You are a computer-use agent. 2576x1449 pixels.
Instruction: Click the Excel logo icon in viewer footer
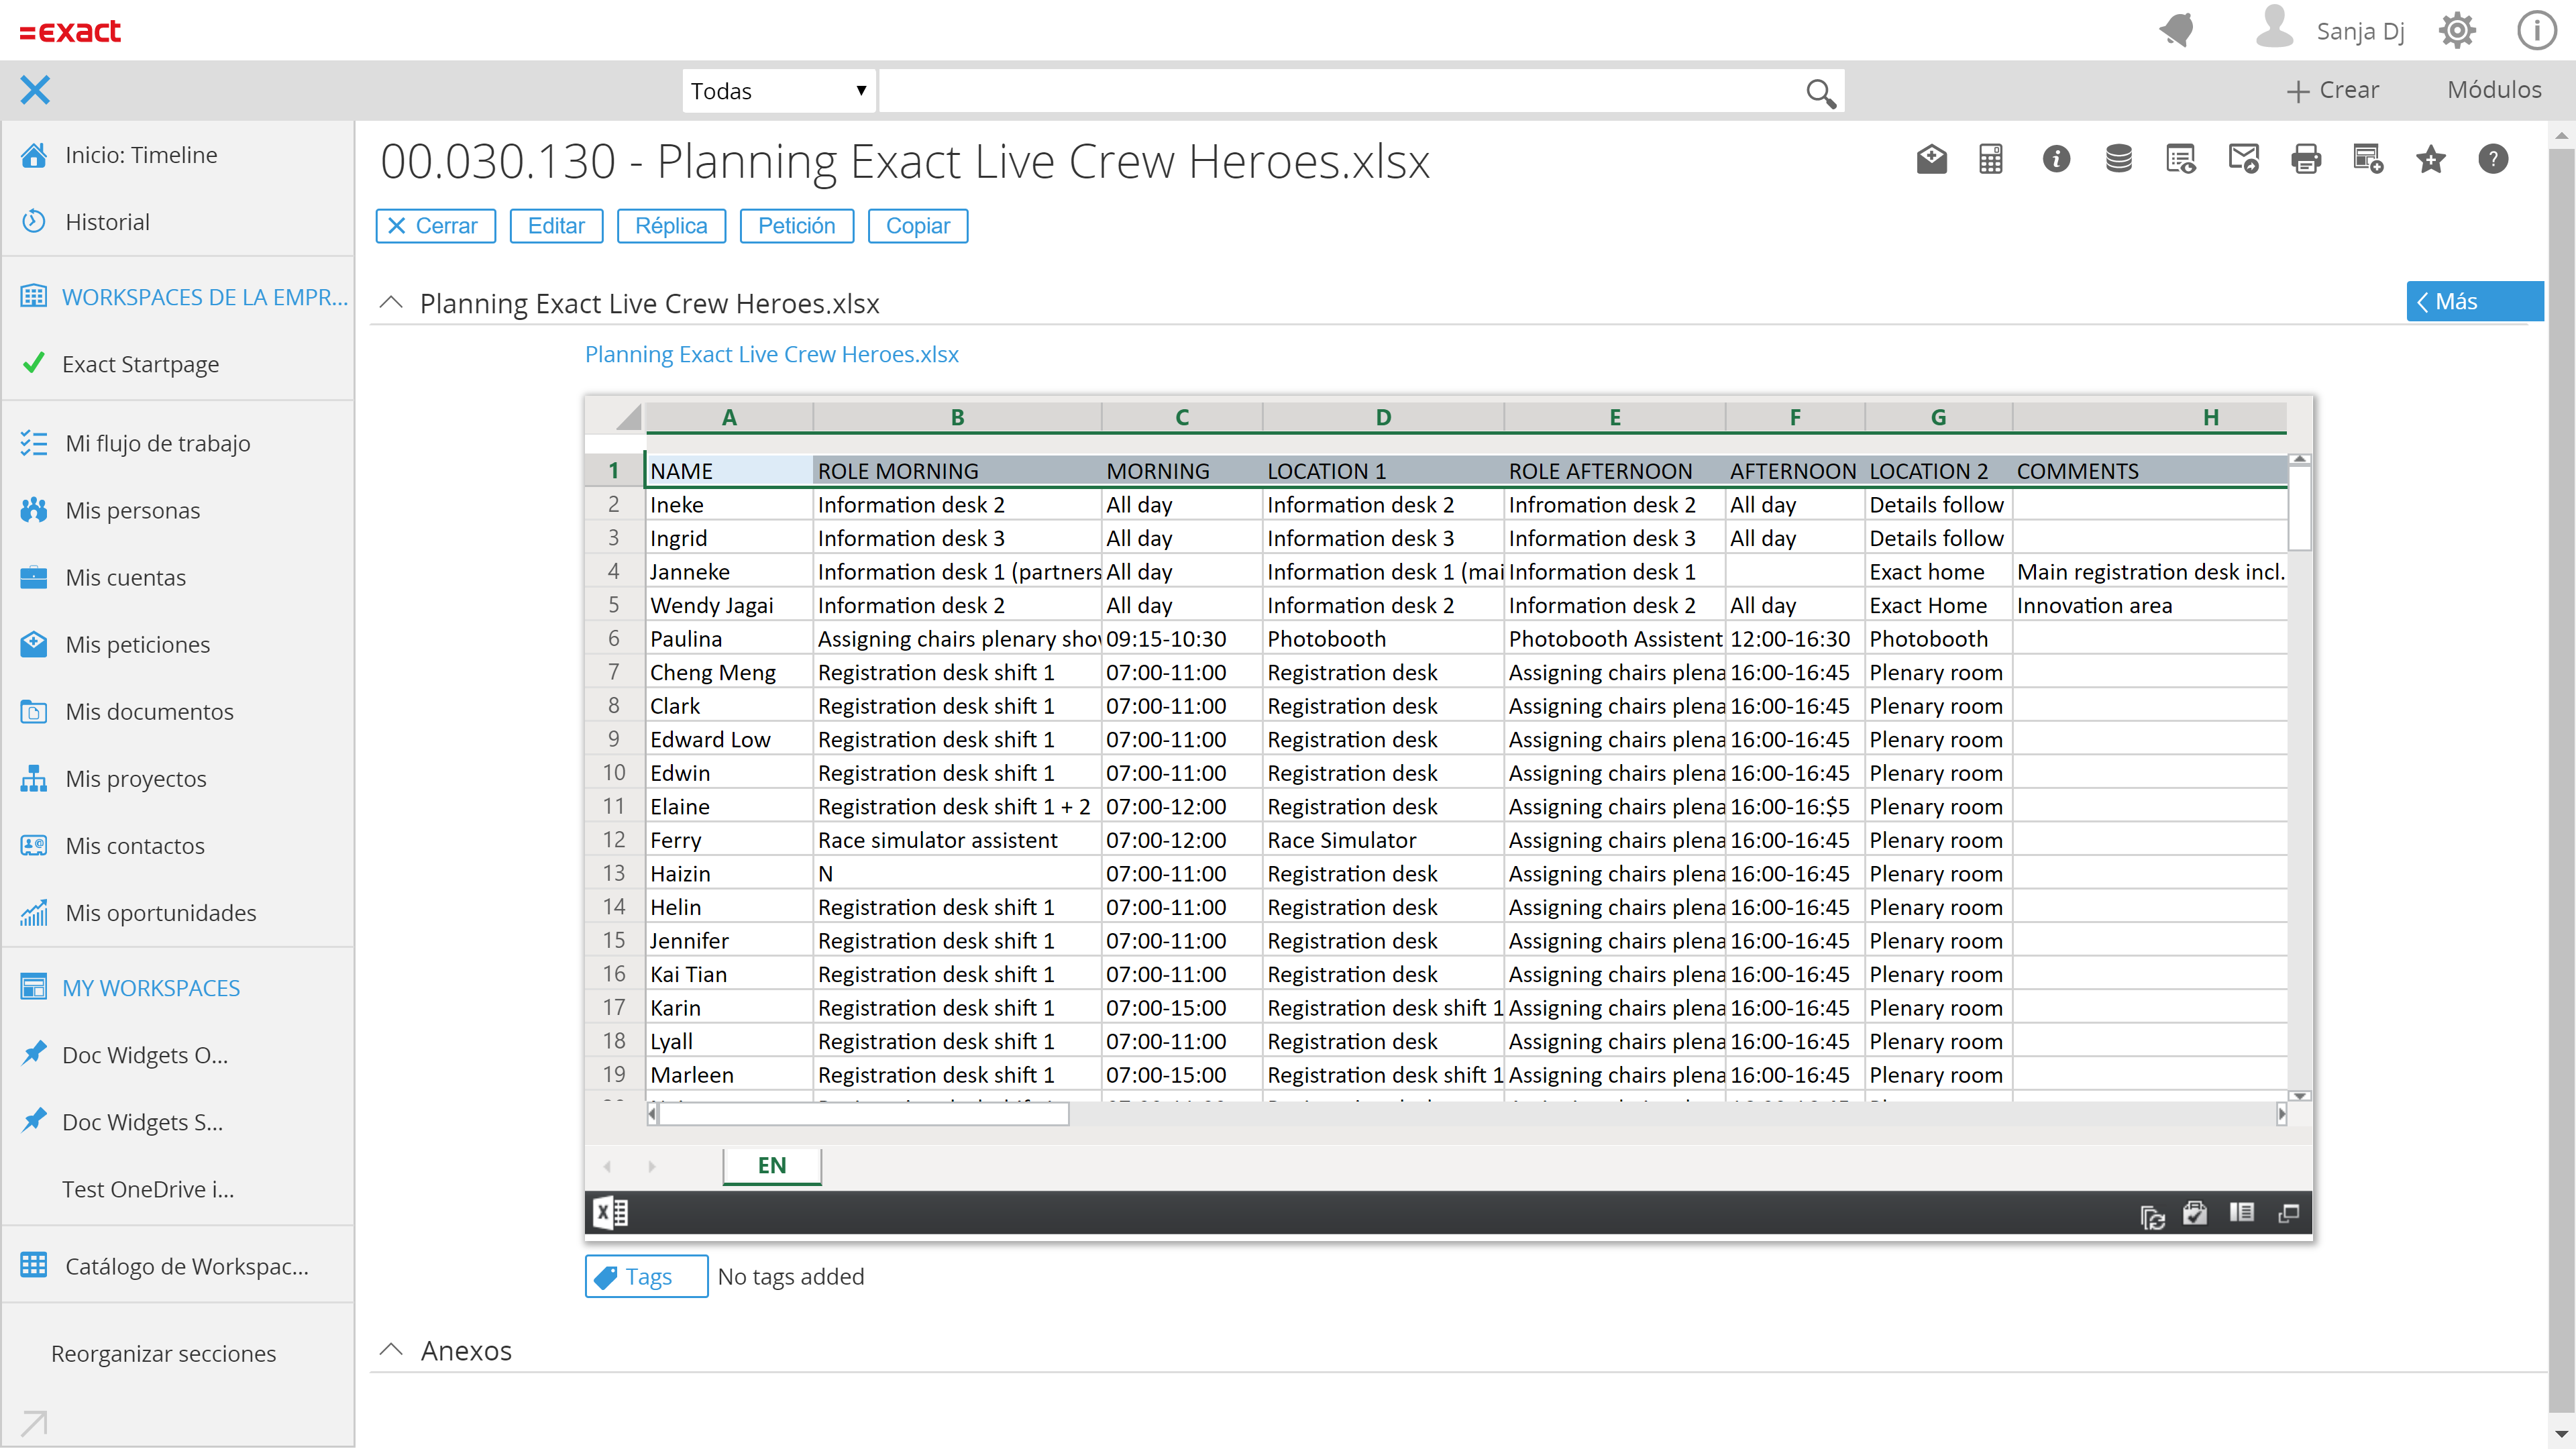[610, 1213]
